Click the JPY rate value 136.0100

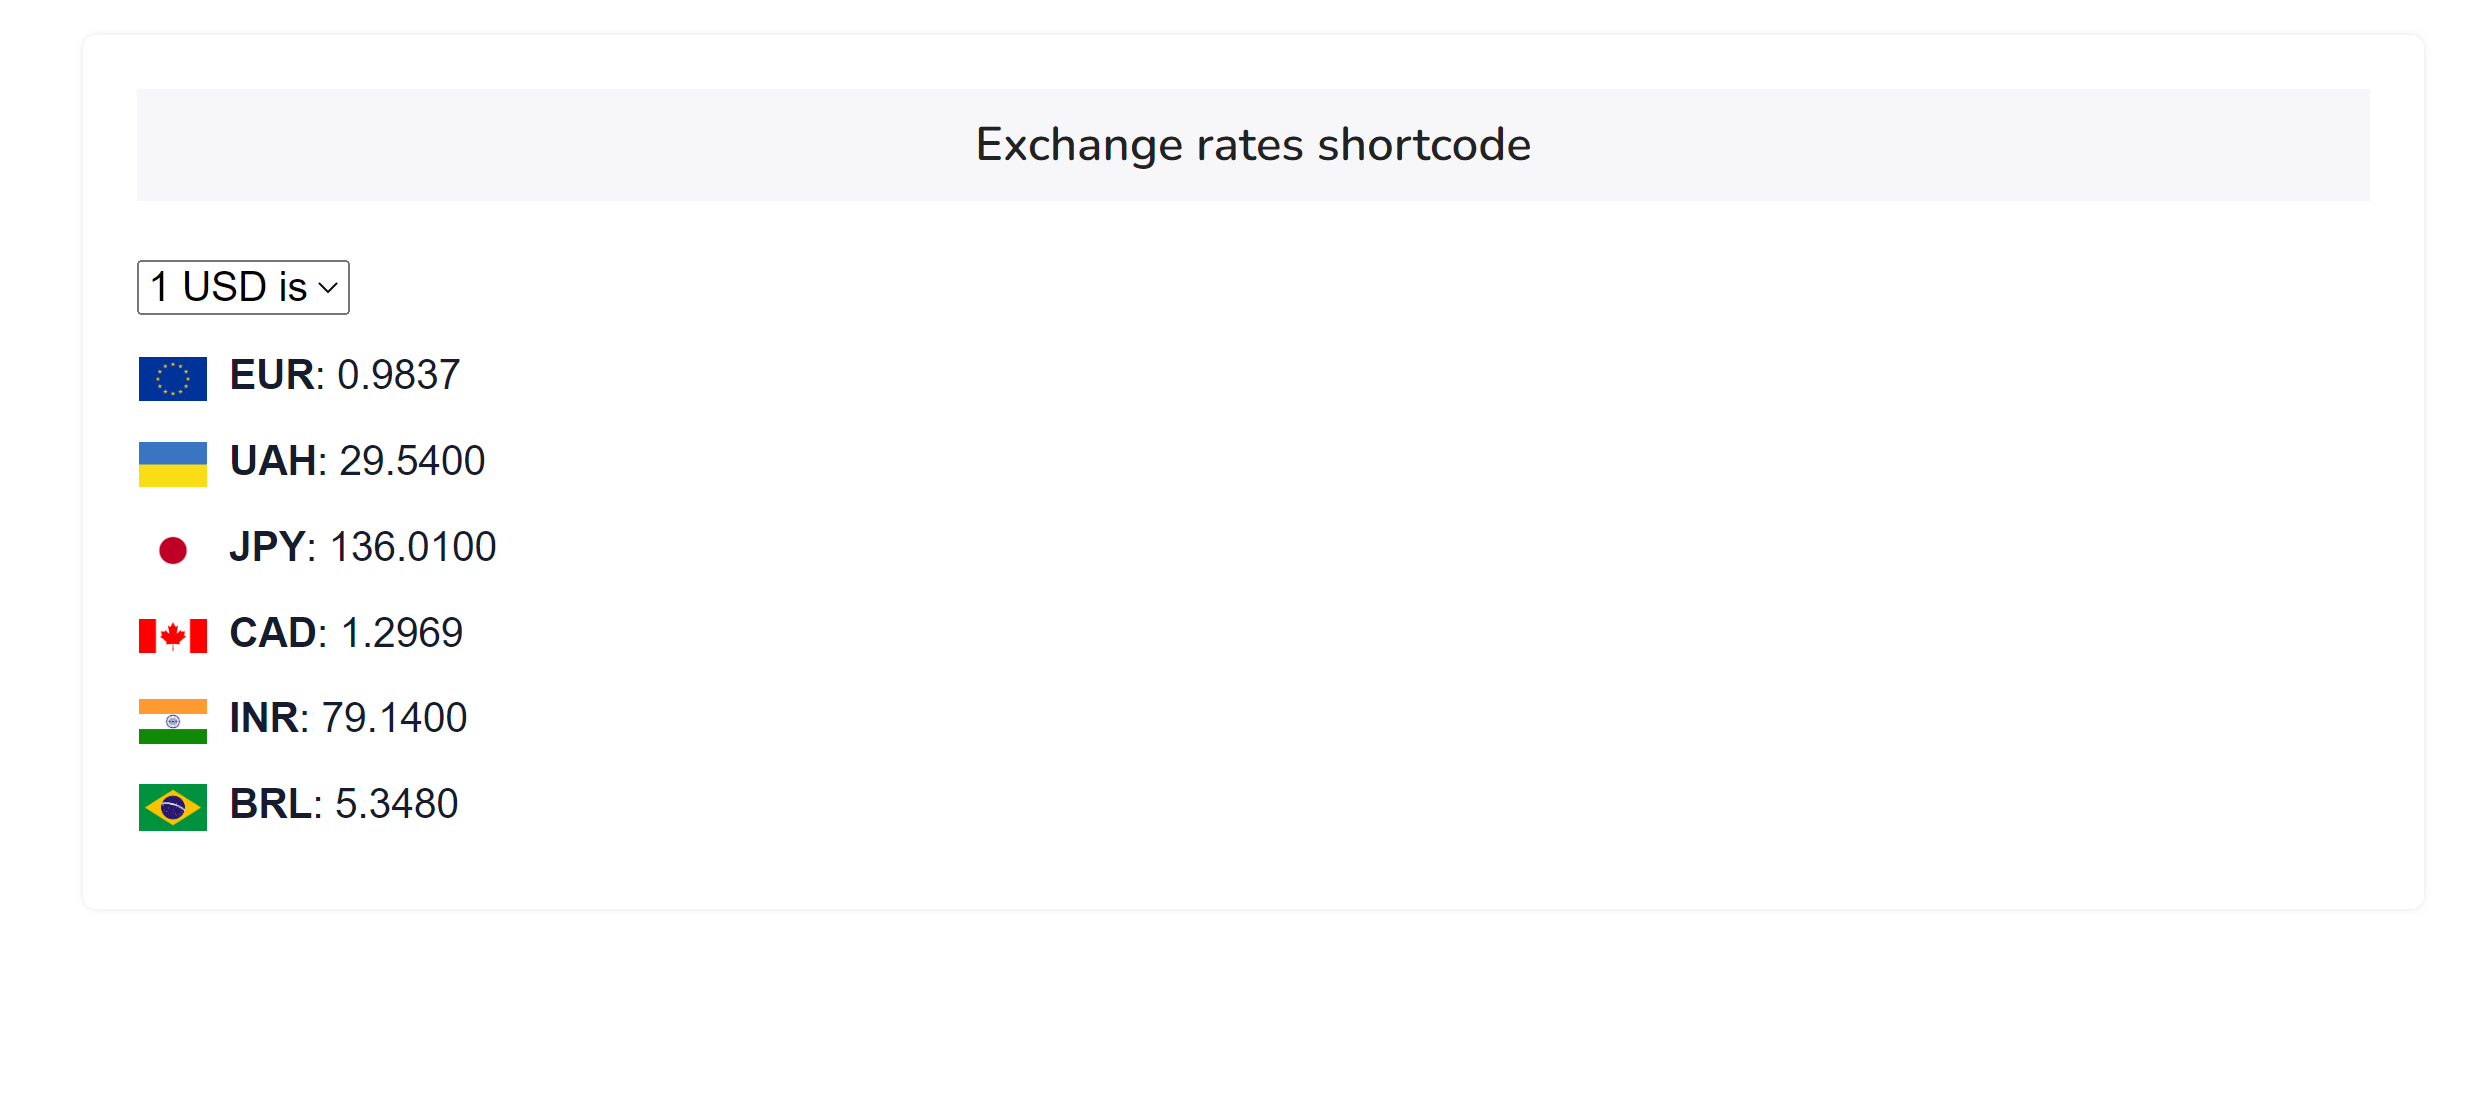tap(413, 547)
